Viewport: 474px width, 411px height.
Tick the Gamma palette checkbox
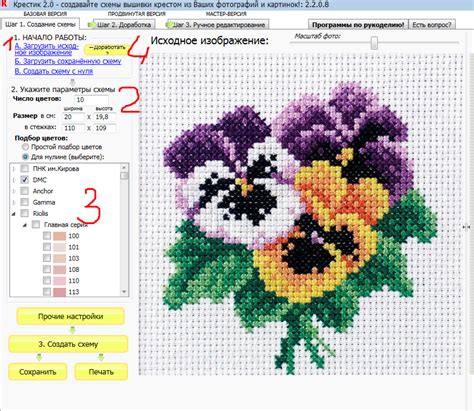pos(25,202)
